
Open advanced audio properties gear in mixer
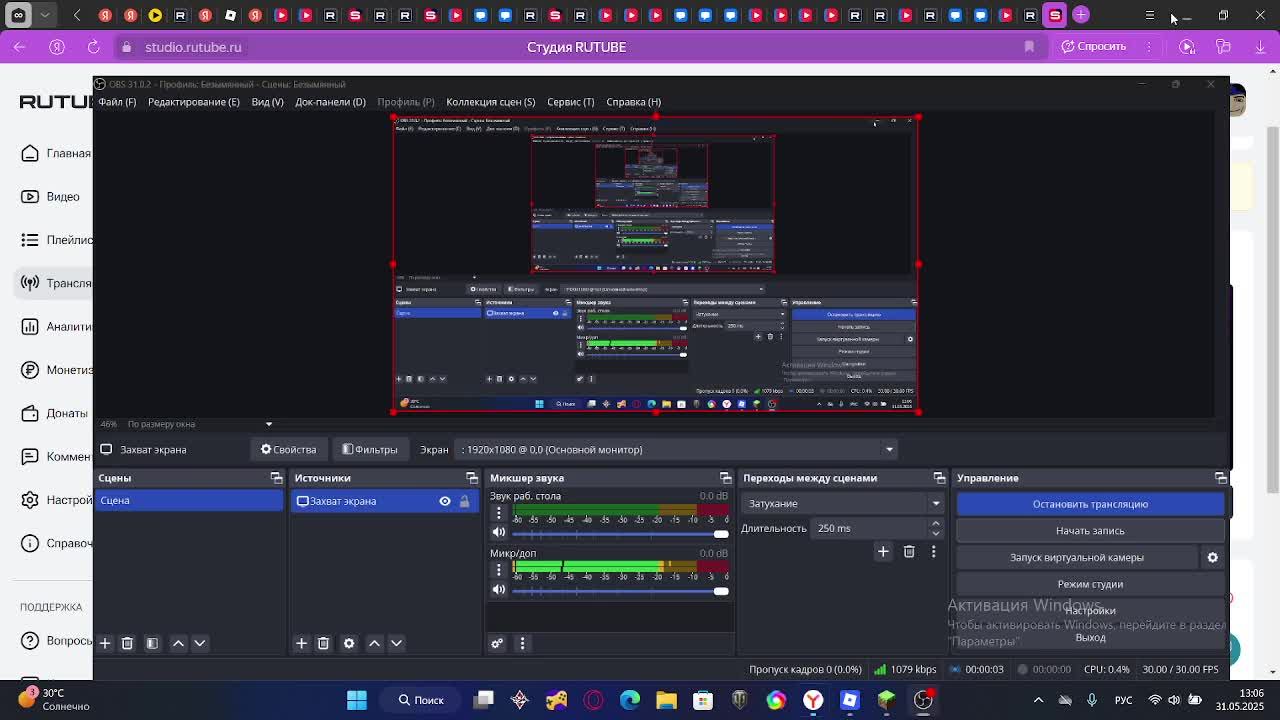pyautogui.click(x=497, y=643)
